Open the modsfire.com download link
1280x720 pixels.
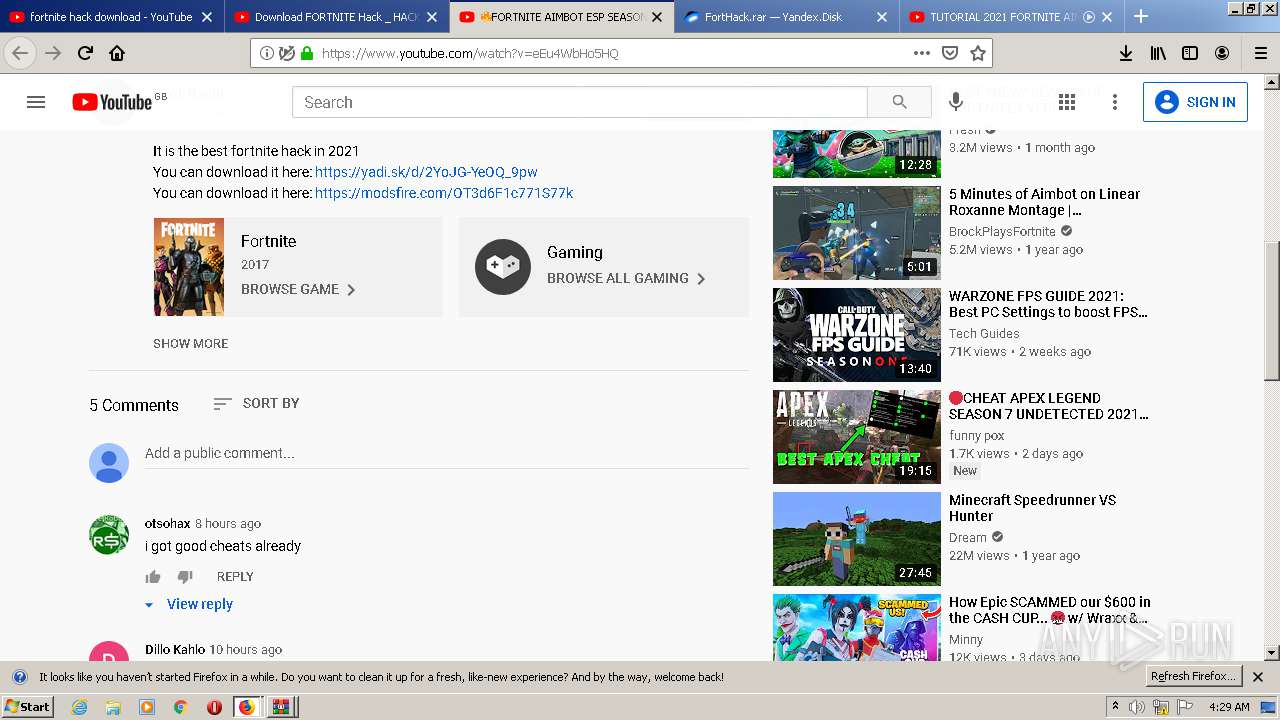click(444, 193)
